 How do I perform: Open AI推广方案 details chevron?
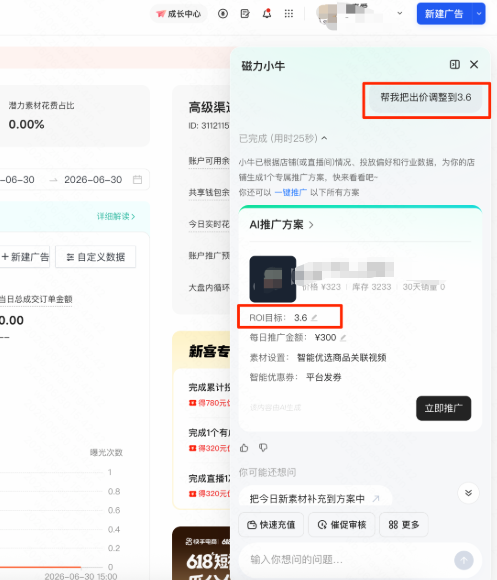[311, 225]
